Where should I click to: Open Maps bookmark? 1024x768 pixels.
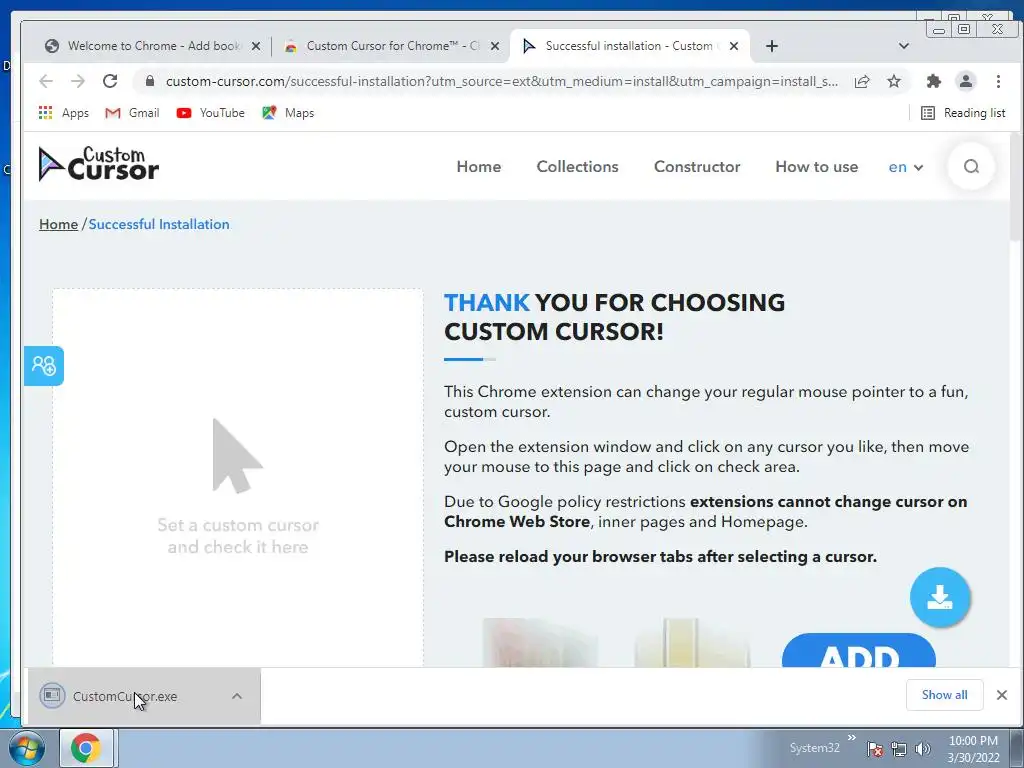click(288, 113)
